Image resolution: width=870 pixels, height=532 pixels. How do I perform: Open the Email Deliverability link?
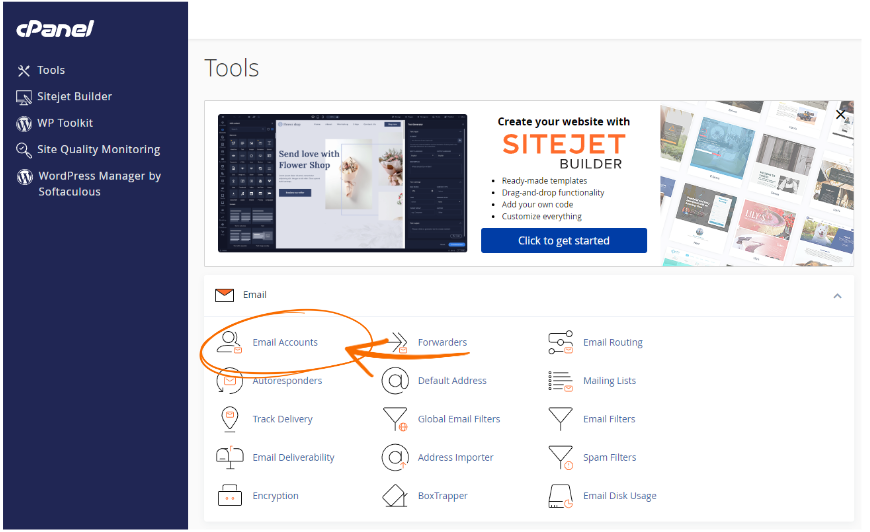click(x=294, y=458)
